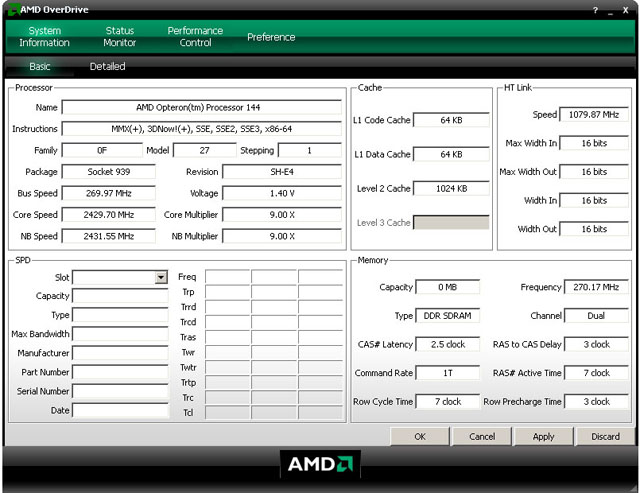
Task: Click the Family field showing 0F
Action: (x=102, y=150)
